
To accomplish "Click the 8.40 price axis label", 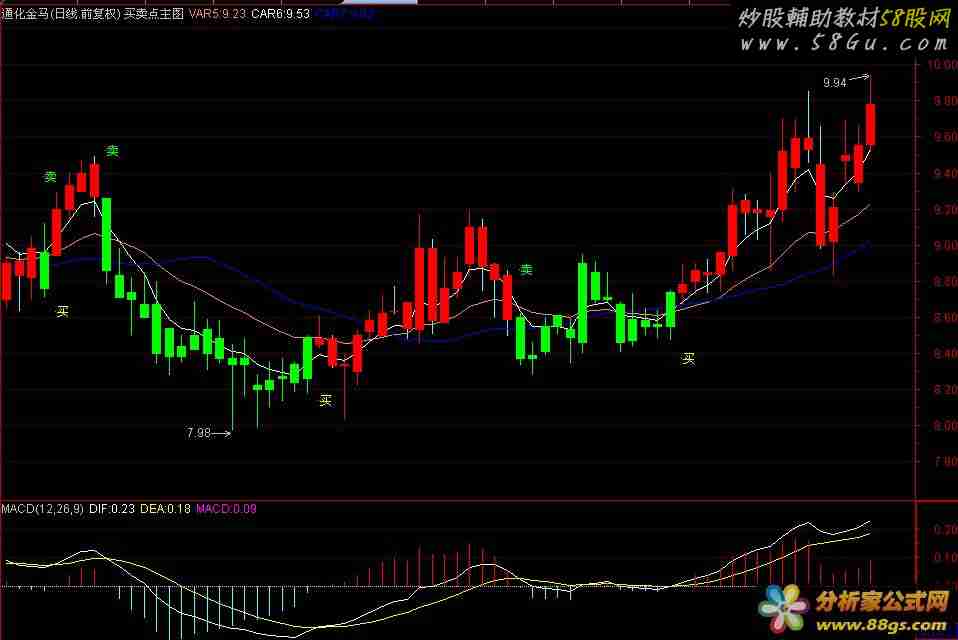I will [945, 354].
